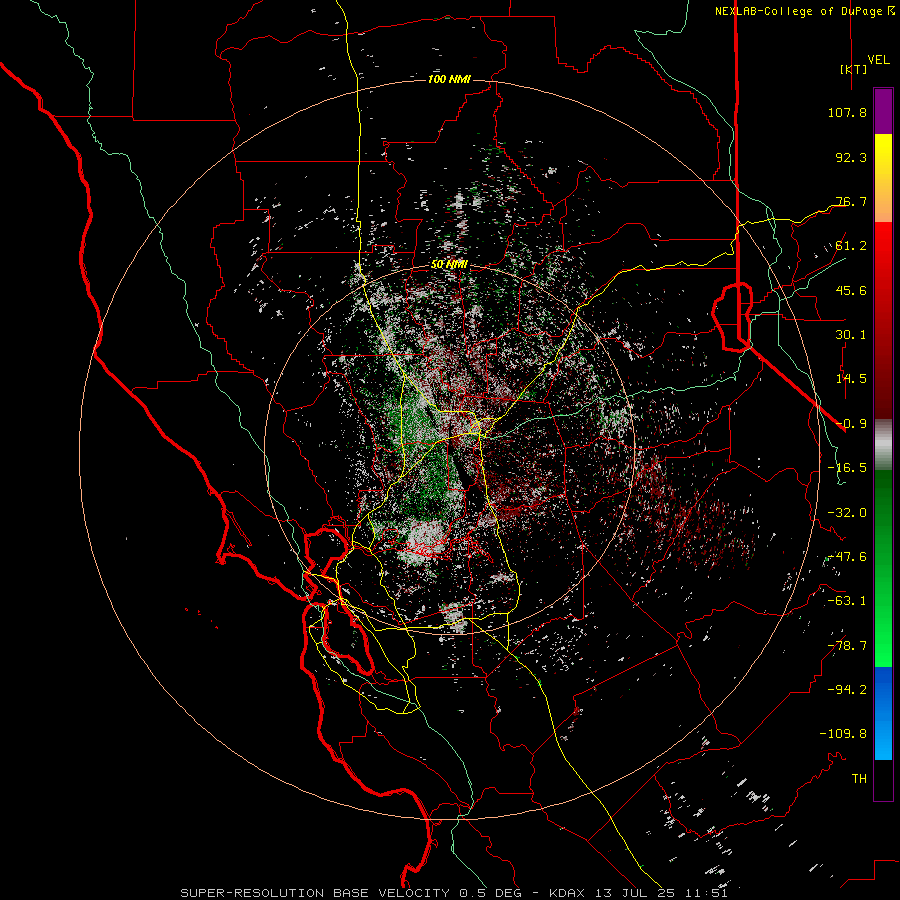Click the -16.5 velocity scale value
This screenshot has height=900, width=900.
[847, 468]
